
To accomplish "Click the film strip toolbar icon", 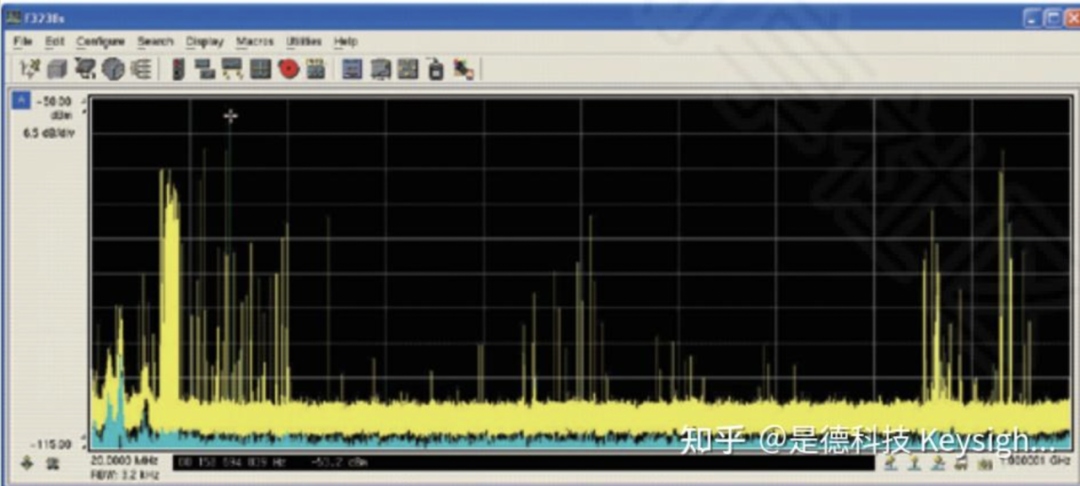I will point(315,69).
